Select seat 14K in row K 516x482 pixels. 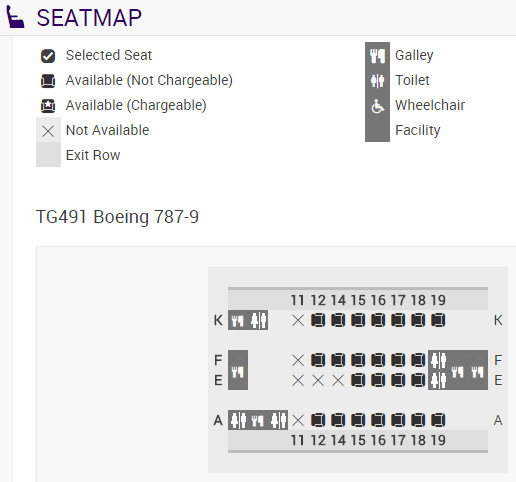click(x=338, y=320)
